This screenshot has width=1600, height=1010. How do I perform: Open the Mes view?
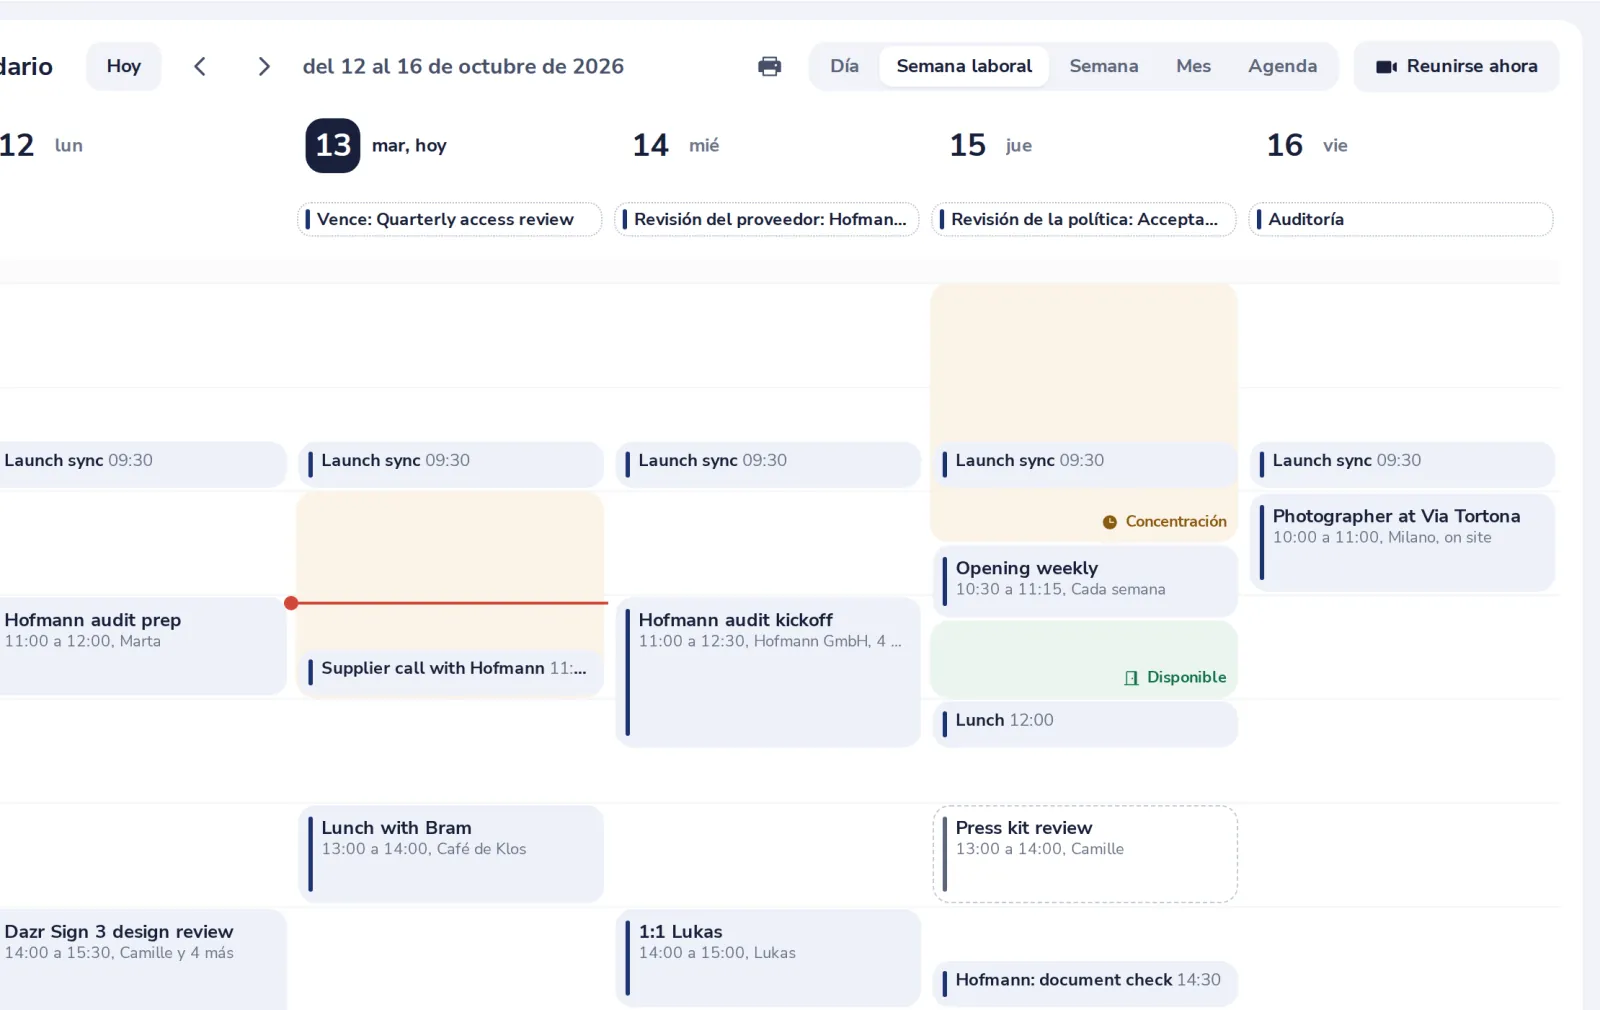tap(1193, 66)
